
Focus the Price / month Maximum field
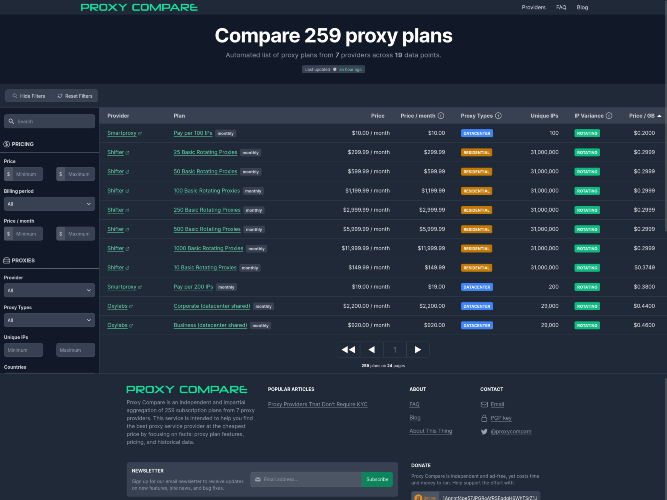(x=76, y=234)
